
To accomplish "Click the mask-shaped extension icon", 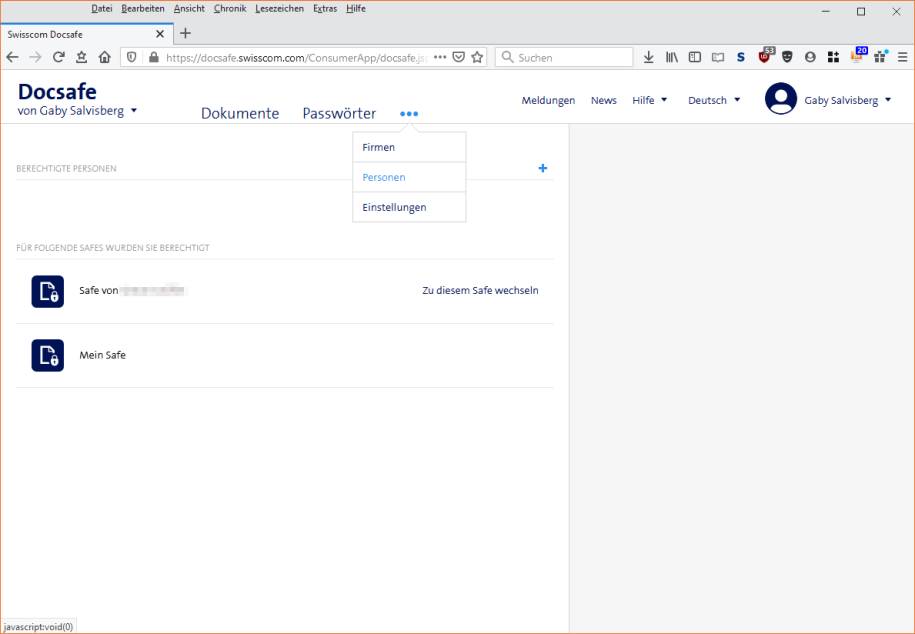I will [x=787, y=57].
